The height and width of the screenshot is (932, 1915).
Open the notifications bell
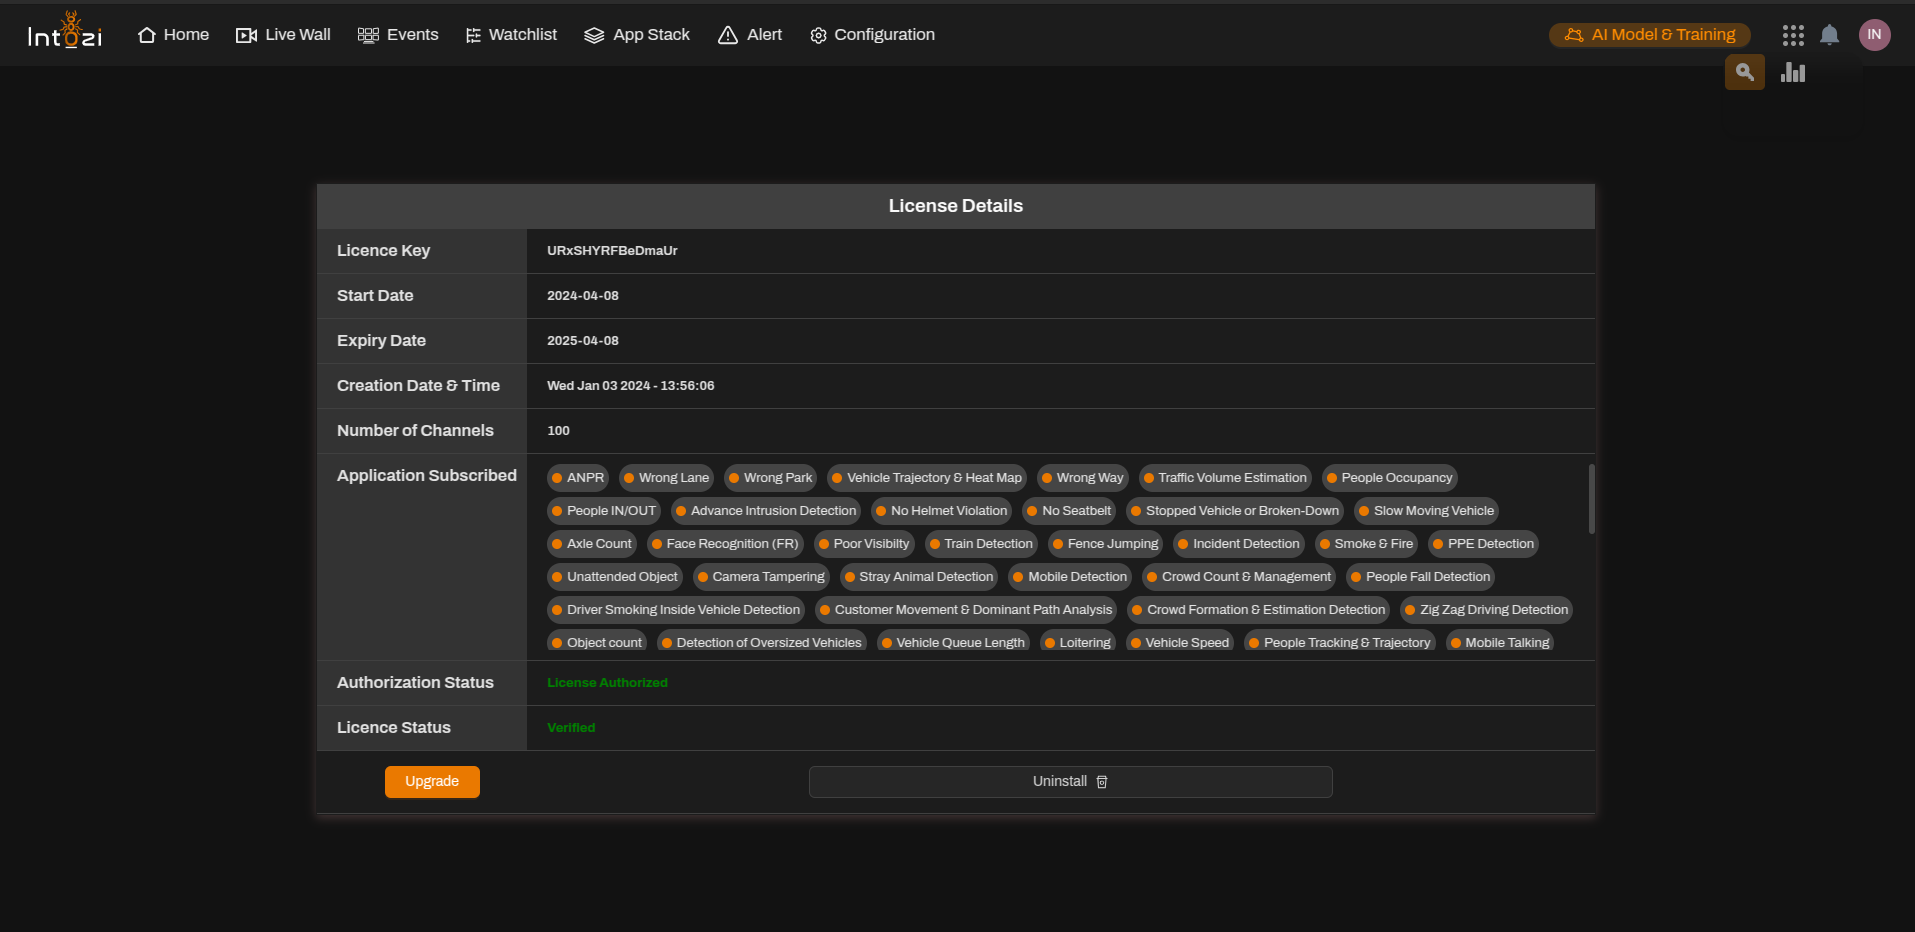(1829, 35)
